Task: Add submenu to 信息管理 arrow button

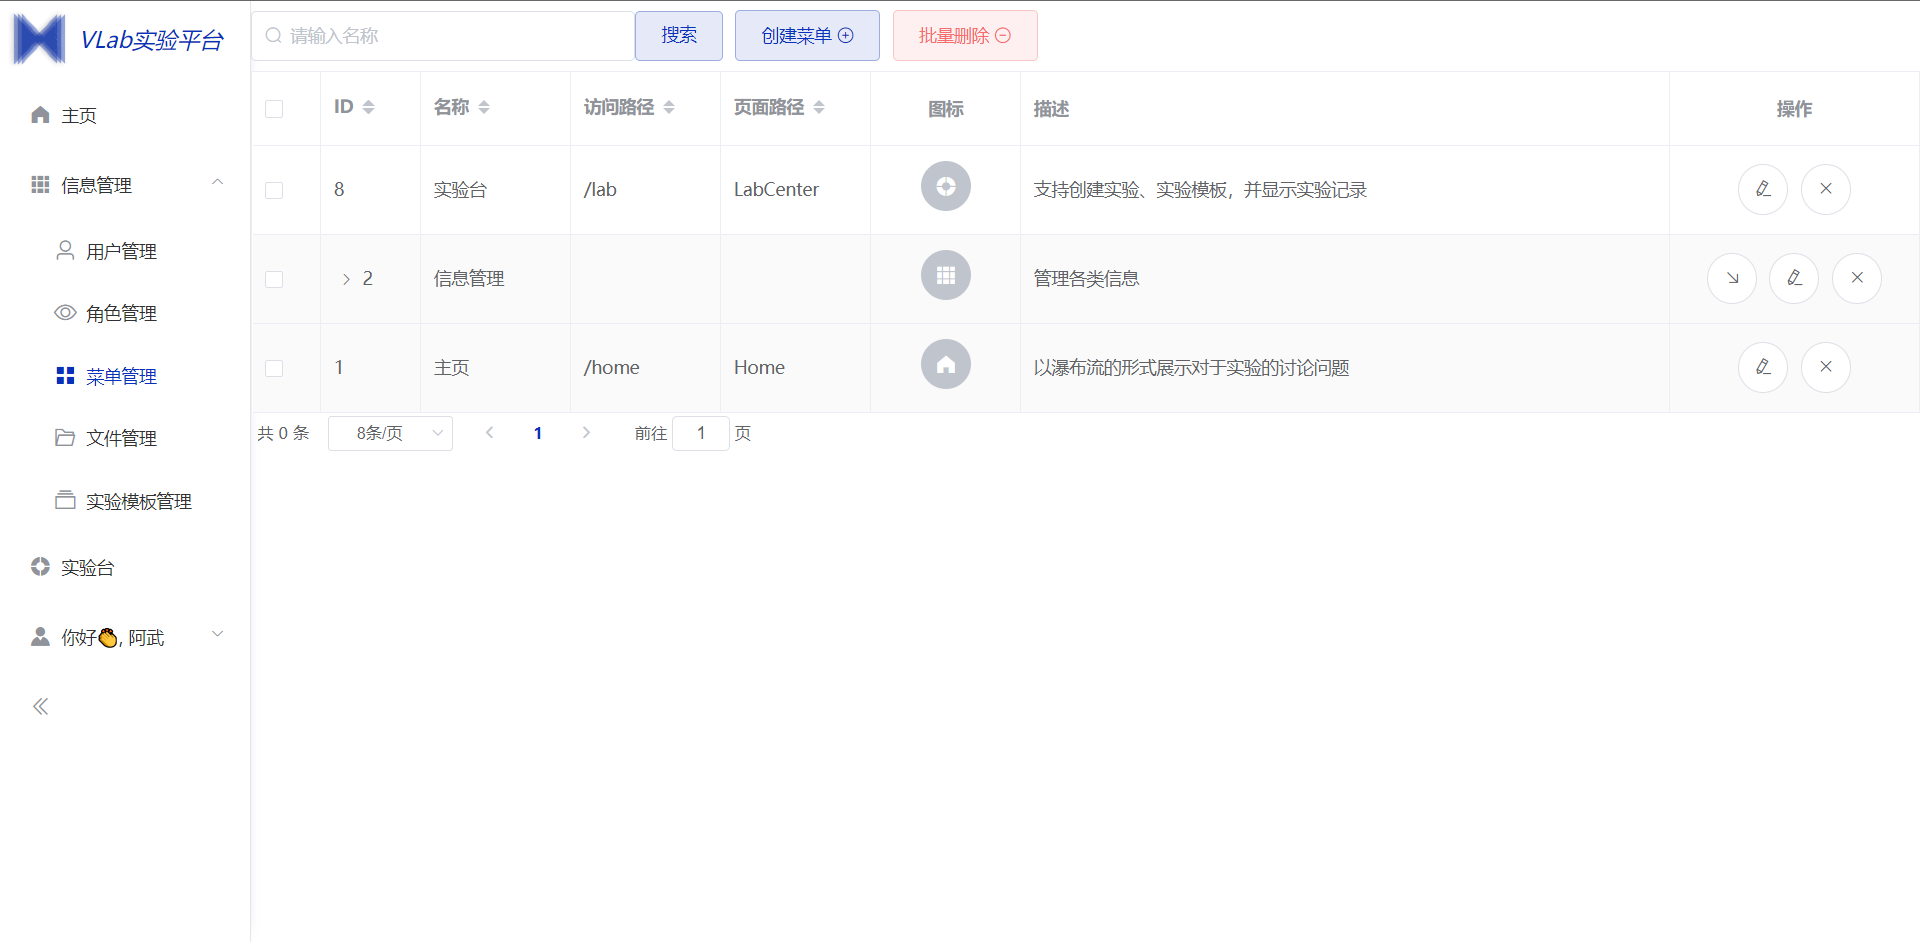Action: point(1732,278)
